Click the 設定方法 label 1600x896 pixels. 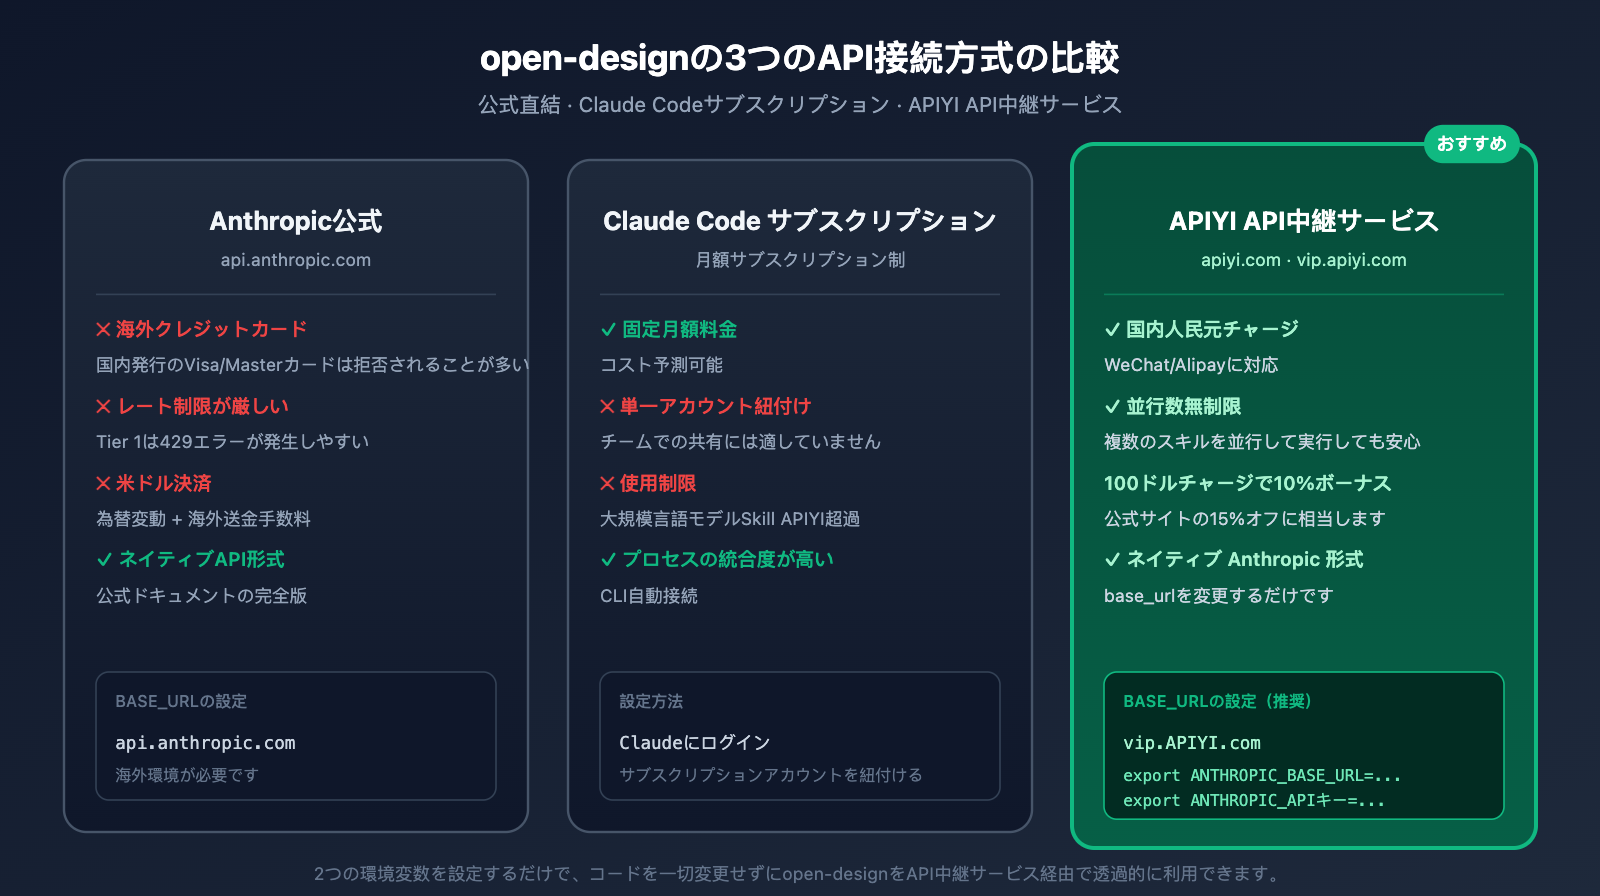pyautogui.click(x=651, y=702)
